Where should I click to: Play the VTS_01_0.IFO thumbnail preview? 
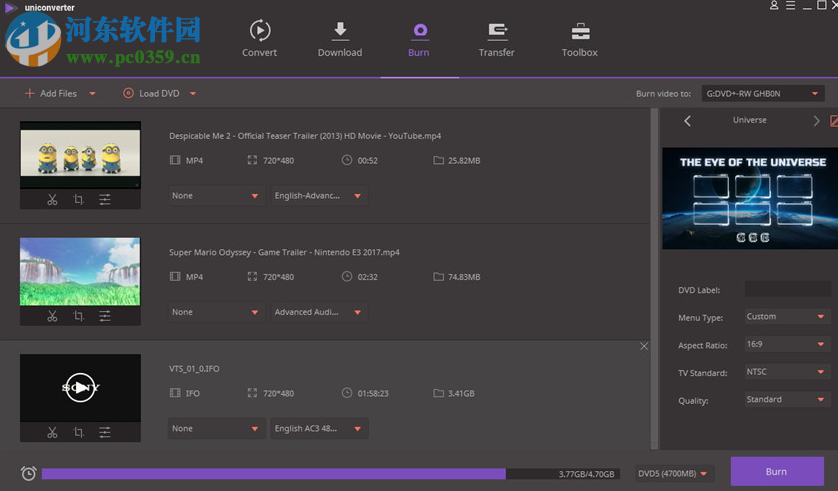coord(80,387)
